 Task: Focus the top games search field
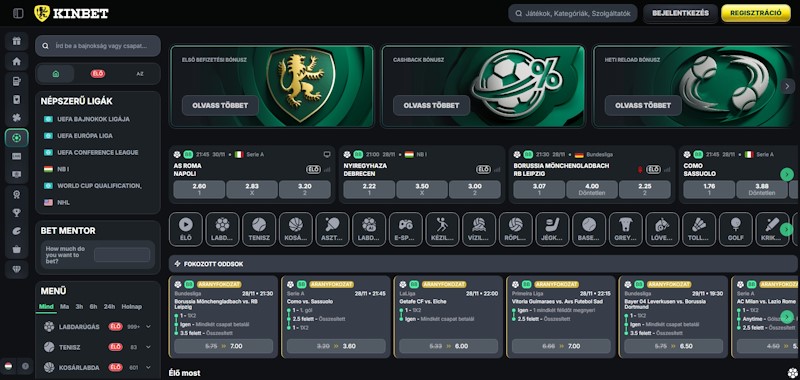pyautogui.click(x=572, y=13)
